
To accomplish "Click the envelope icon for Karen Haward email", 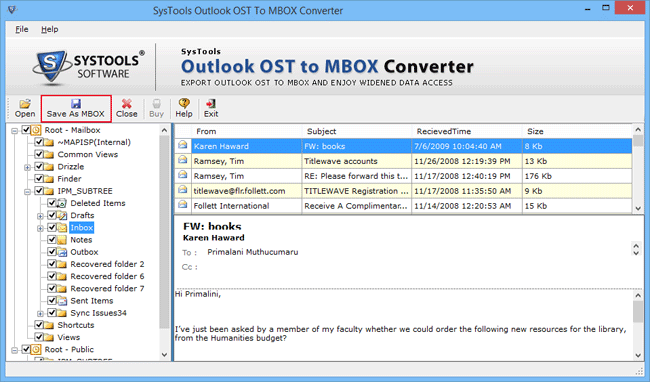I will 182,145.
